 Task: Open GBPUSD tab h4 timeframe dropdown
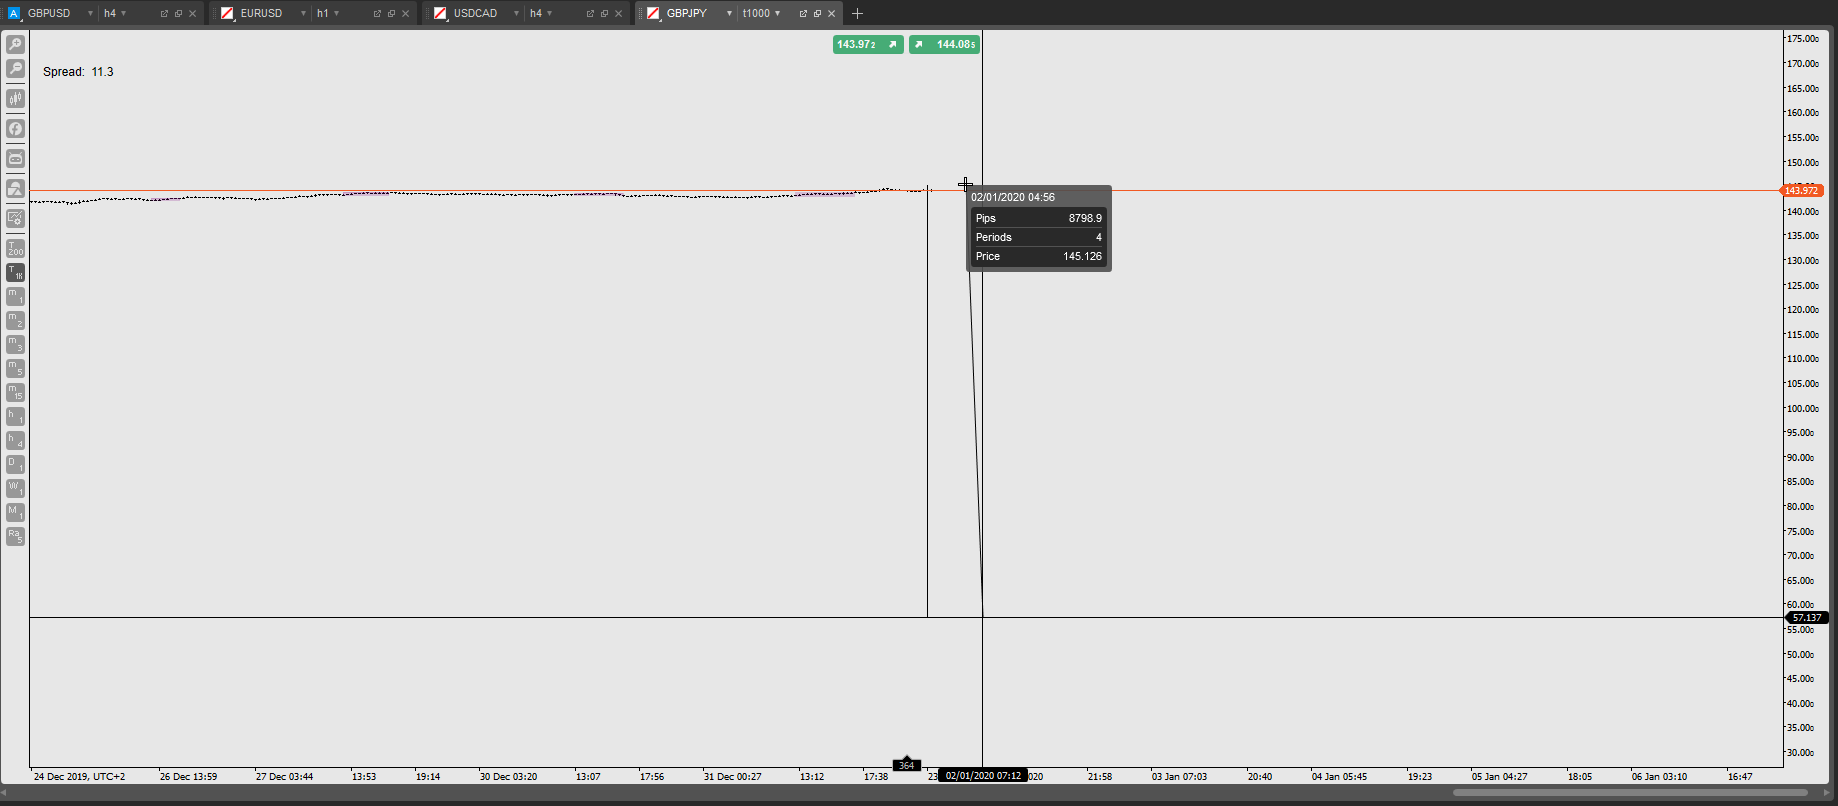(115, 13)
